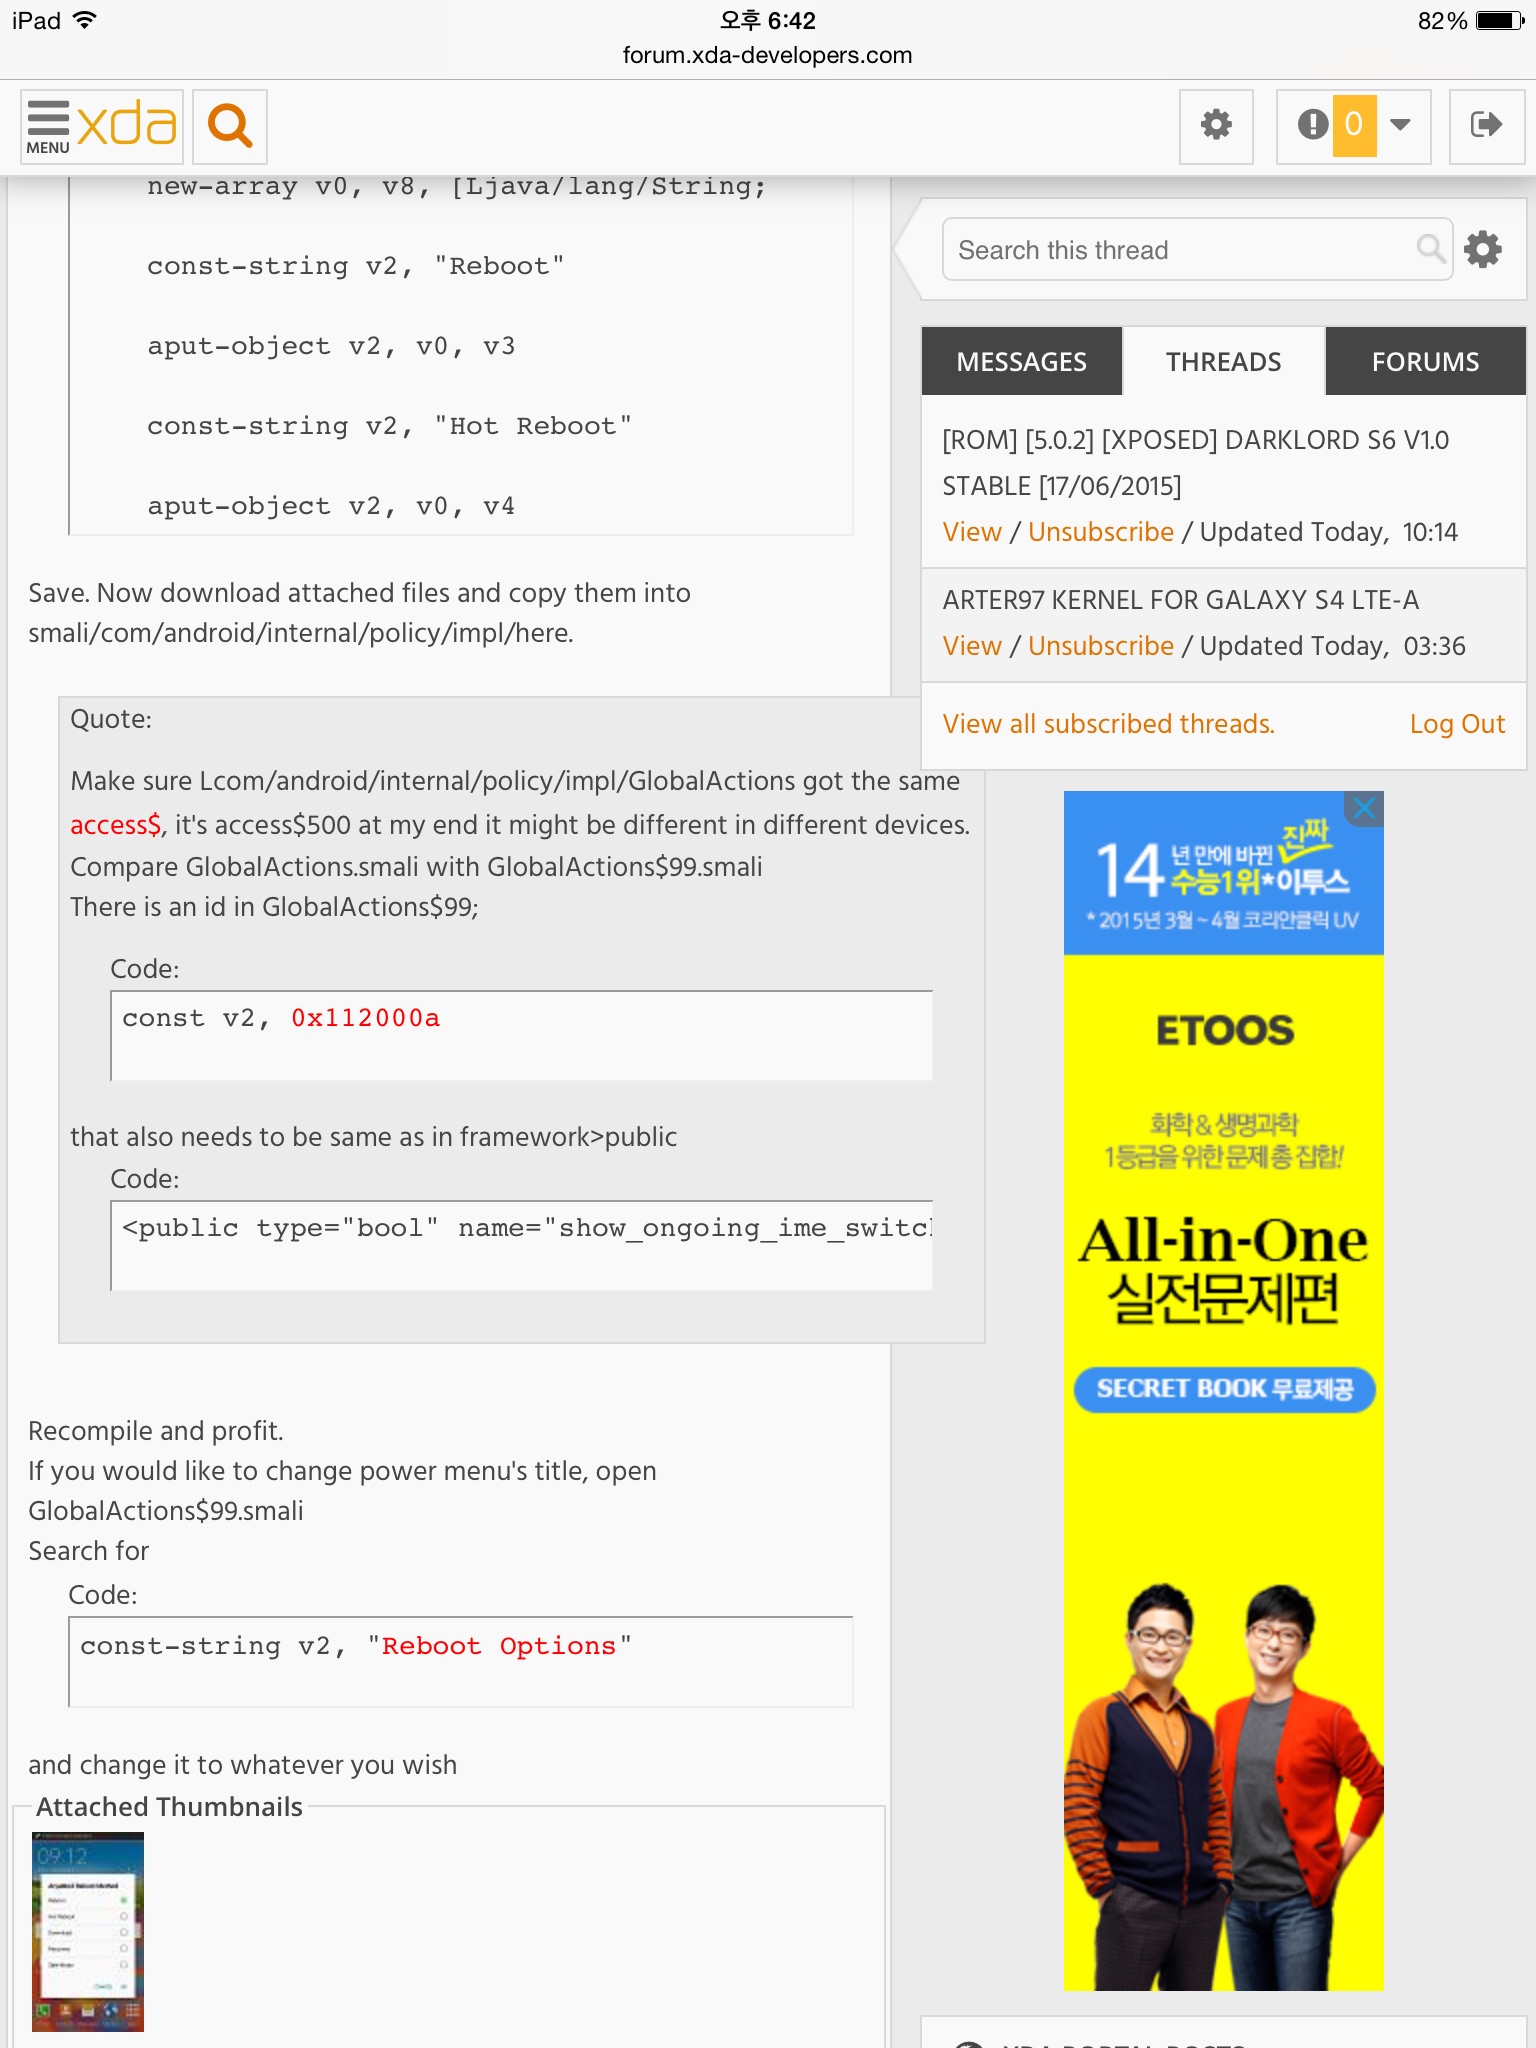Click the thread search magnifier icon
This screenshot has width=1536, height=2048.
point(1431,248)
